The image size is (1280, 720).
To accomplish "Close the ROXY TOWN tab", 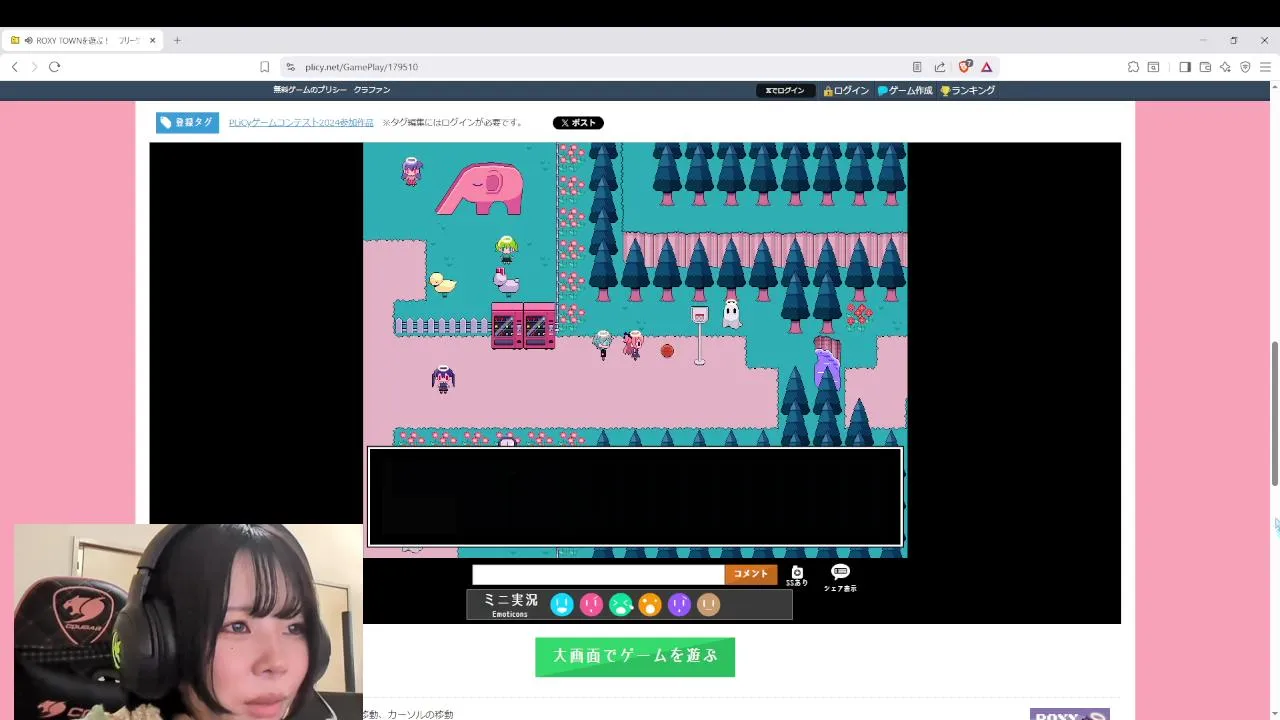I will [x=152, y=40].
